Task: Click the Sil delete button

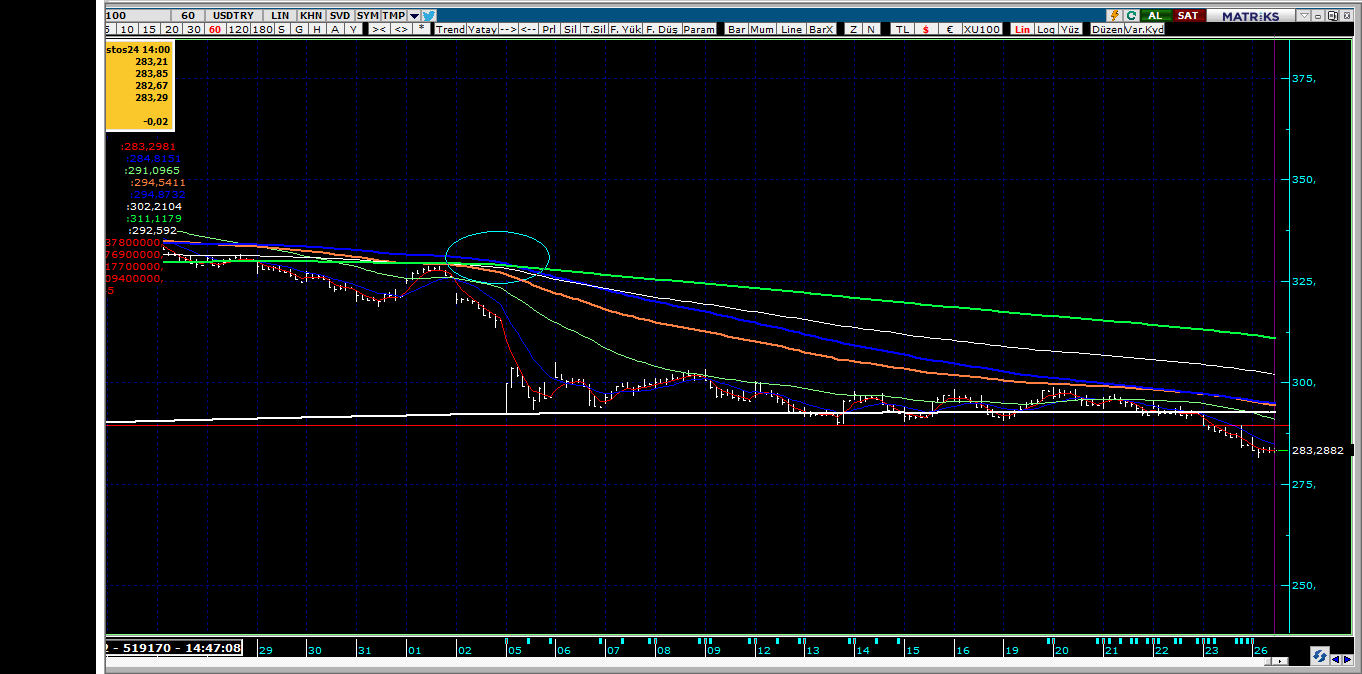Action: pos(570,30)
